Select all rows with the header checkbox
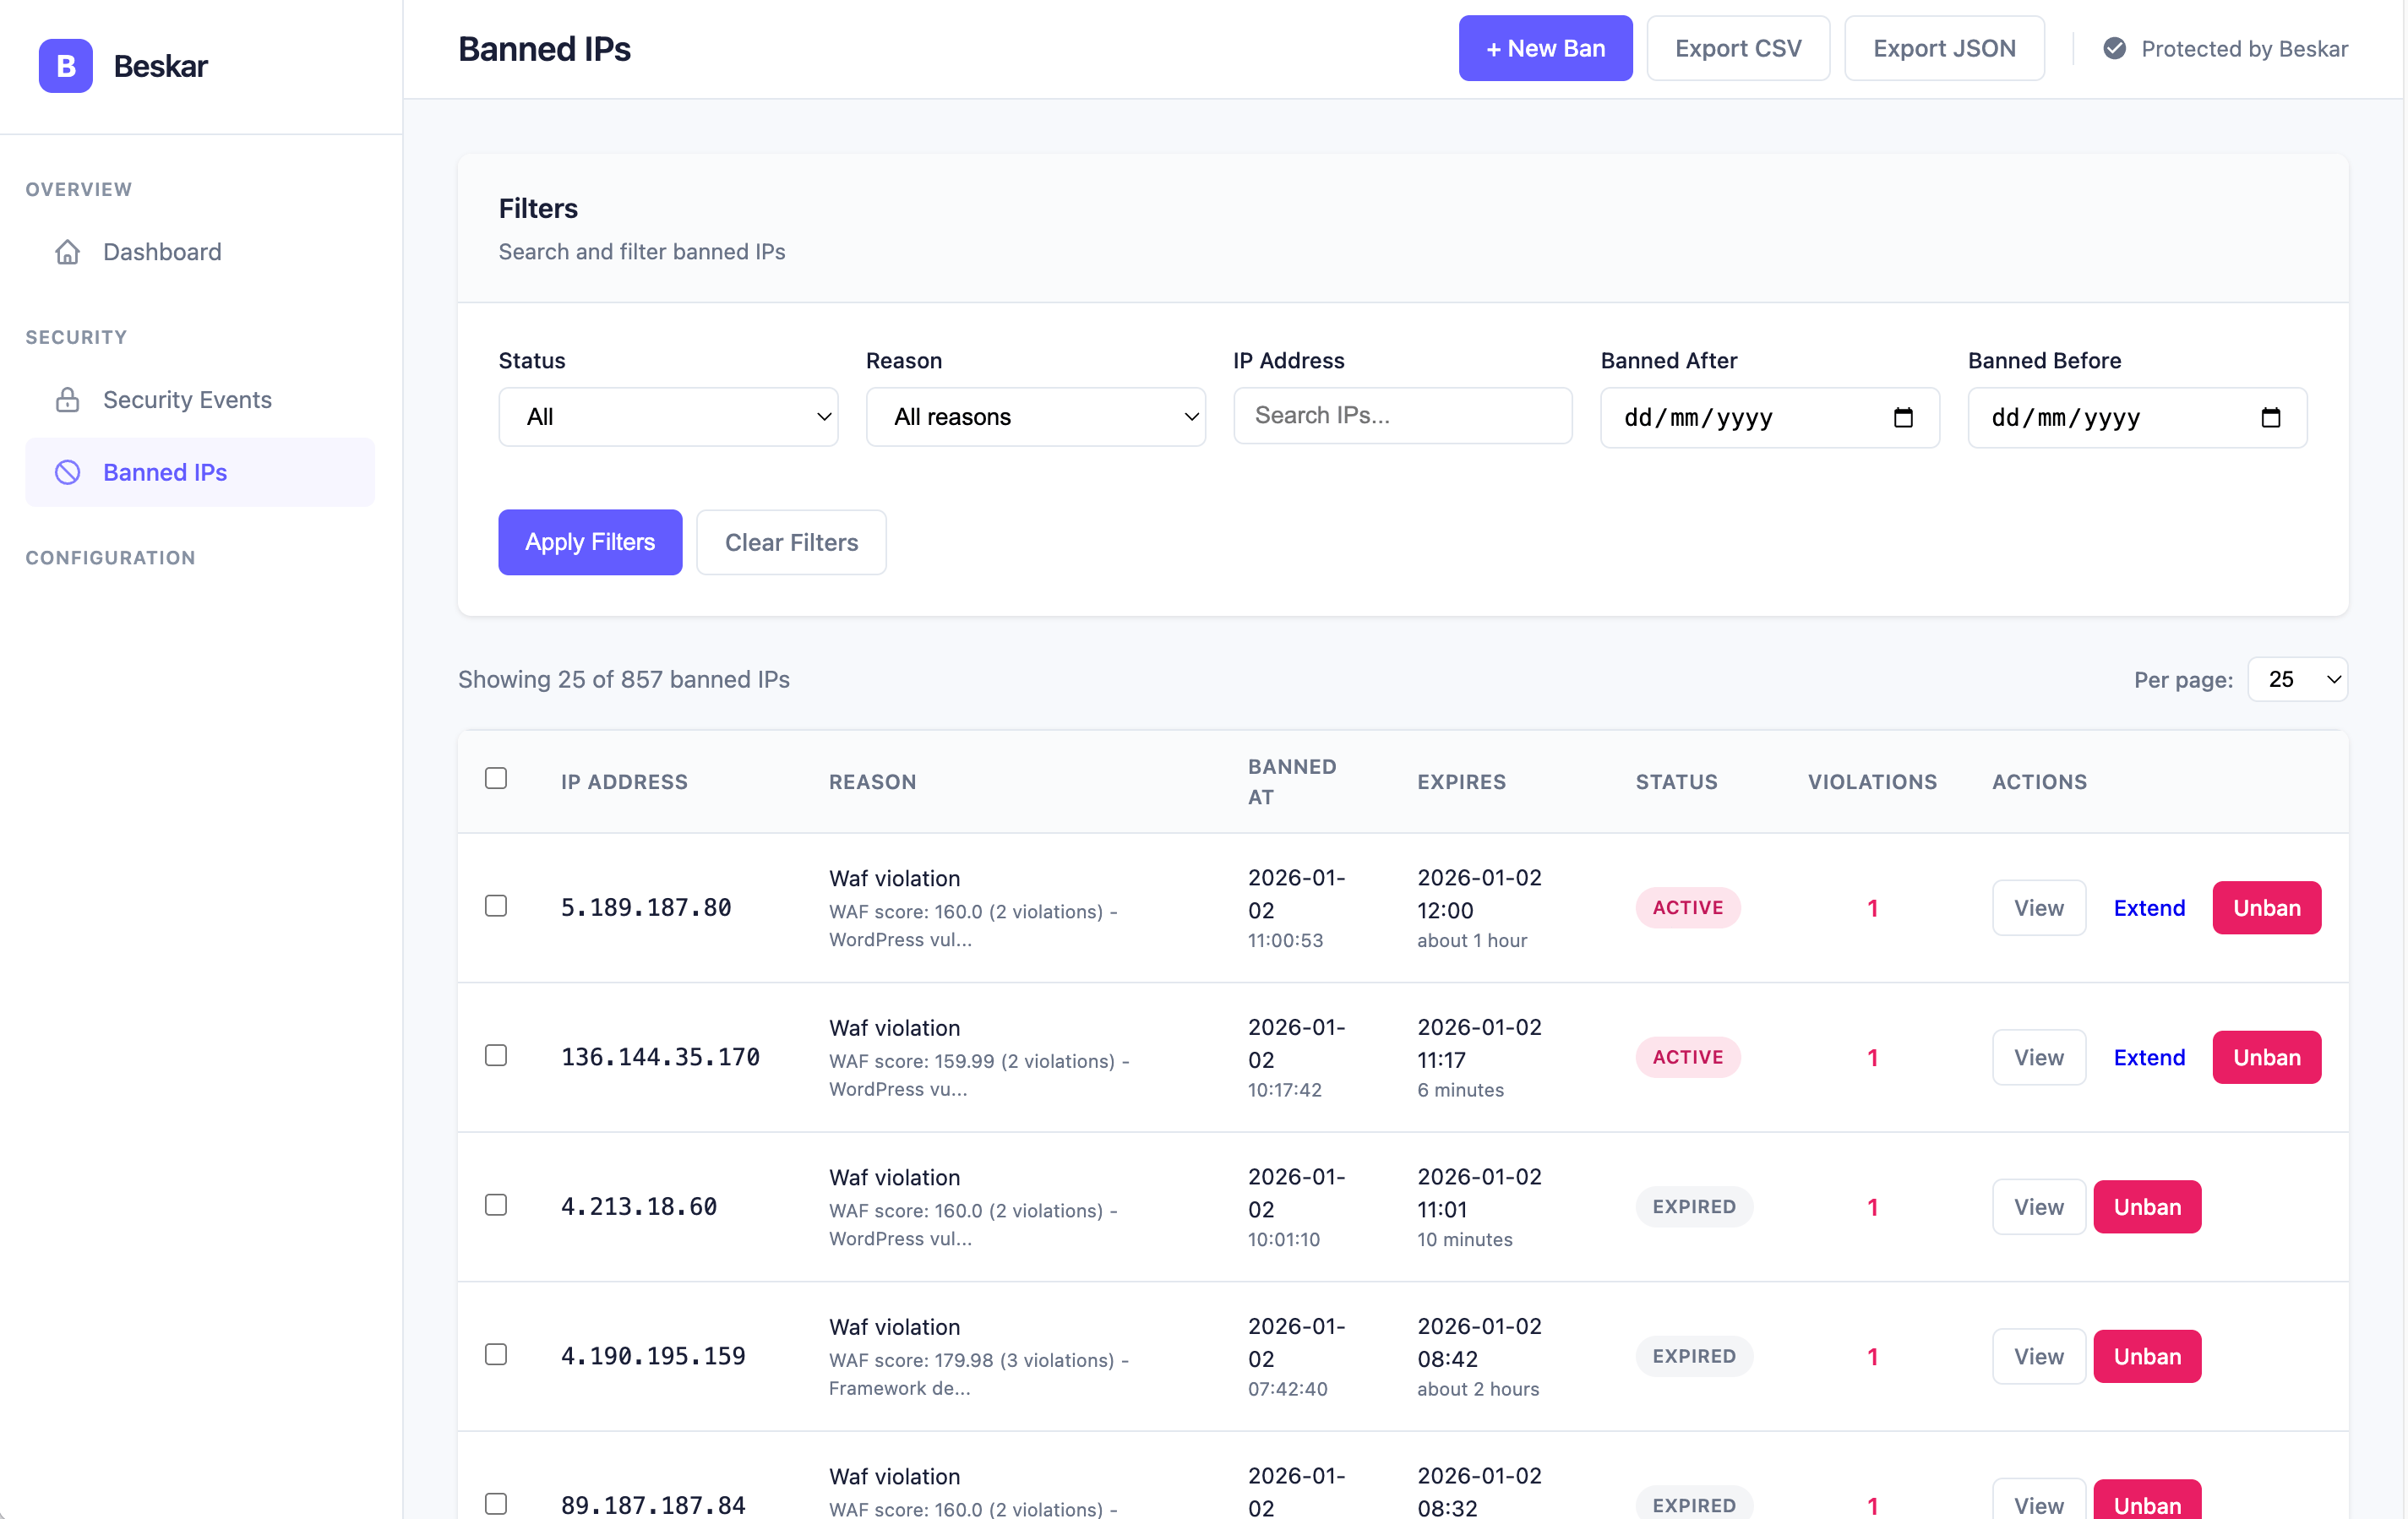Viewport: 2408px width, 1519px height. click(496, 777)
